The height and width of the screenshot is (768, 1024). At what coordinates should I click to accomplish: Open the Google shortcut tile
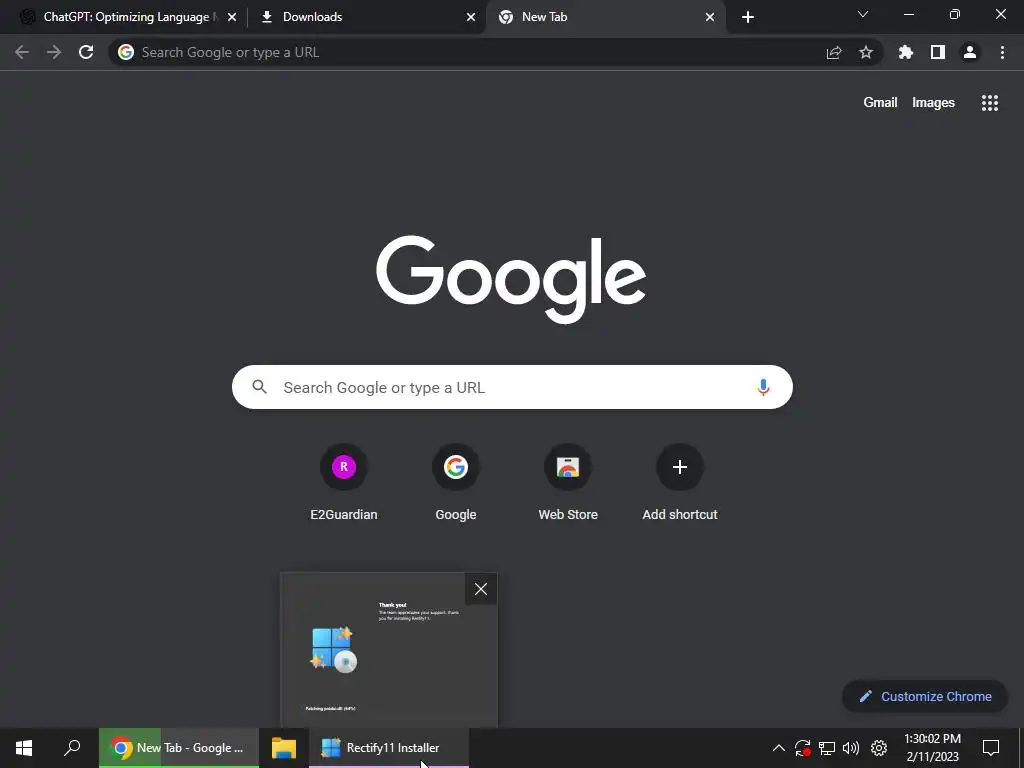pyautogui.click(x=456, y=482)
